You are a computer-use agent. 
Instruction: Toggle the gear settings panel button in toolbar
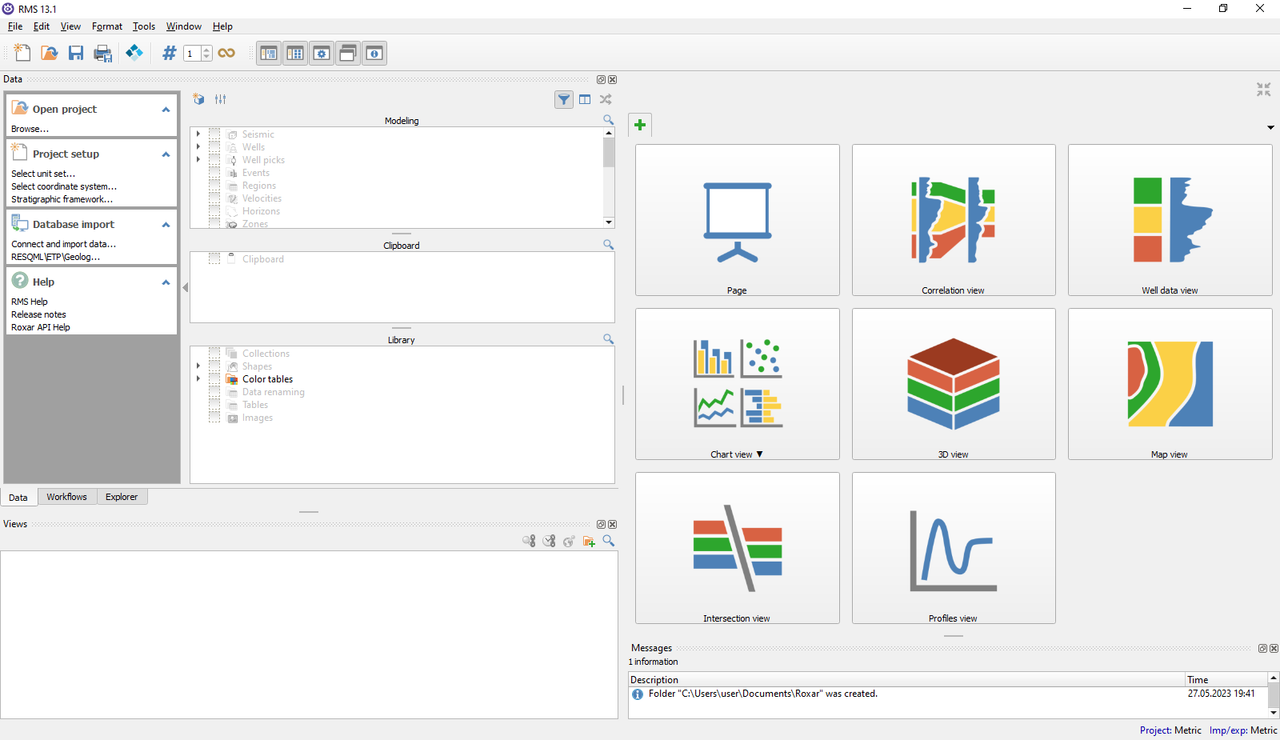[321, 53]
